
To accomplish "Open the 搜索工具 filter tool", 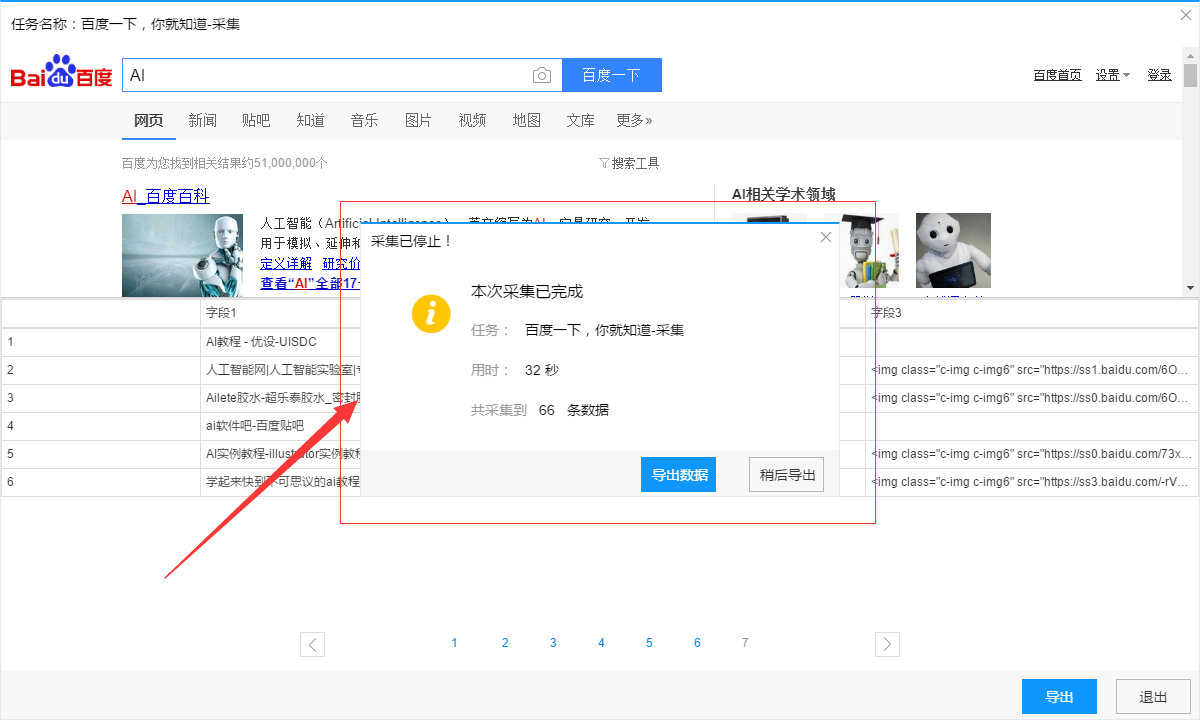I will [629, 163].
